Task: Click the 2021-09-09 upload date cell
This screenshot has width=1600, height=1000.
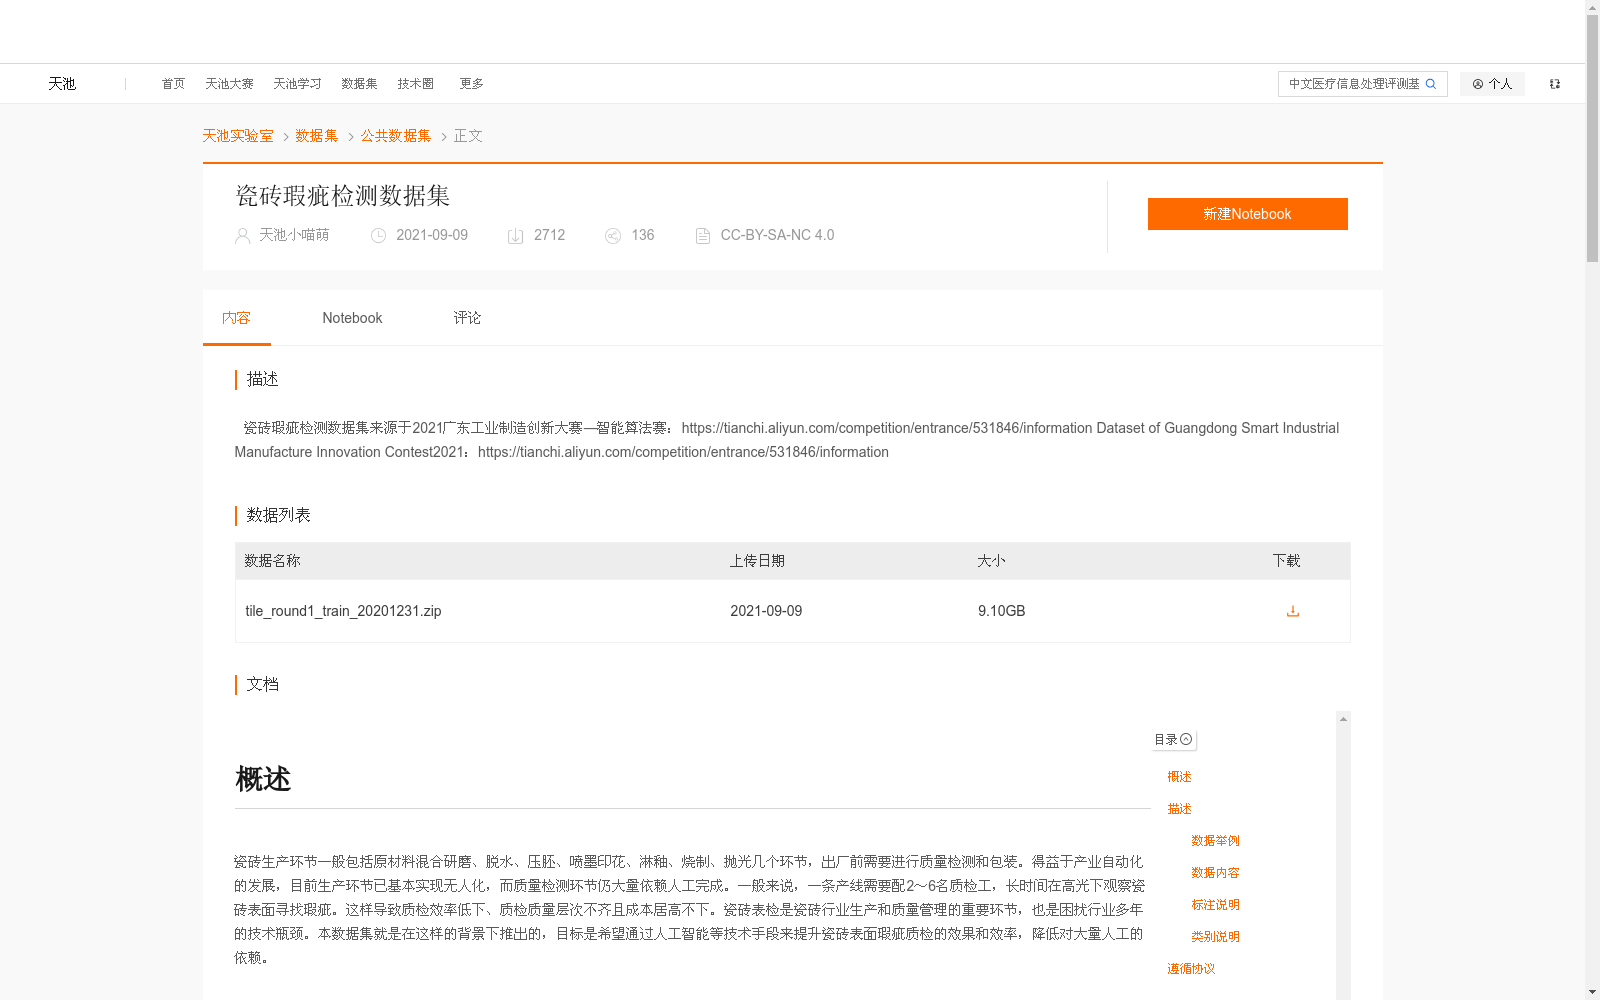Action: pos(766,611)
